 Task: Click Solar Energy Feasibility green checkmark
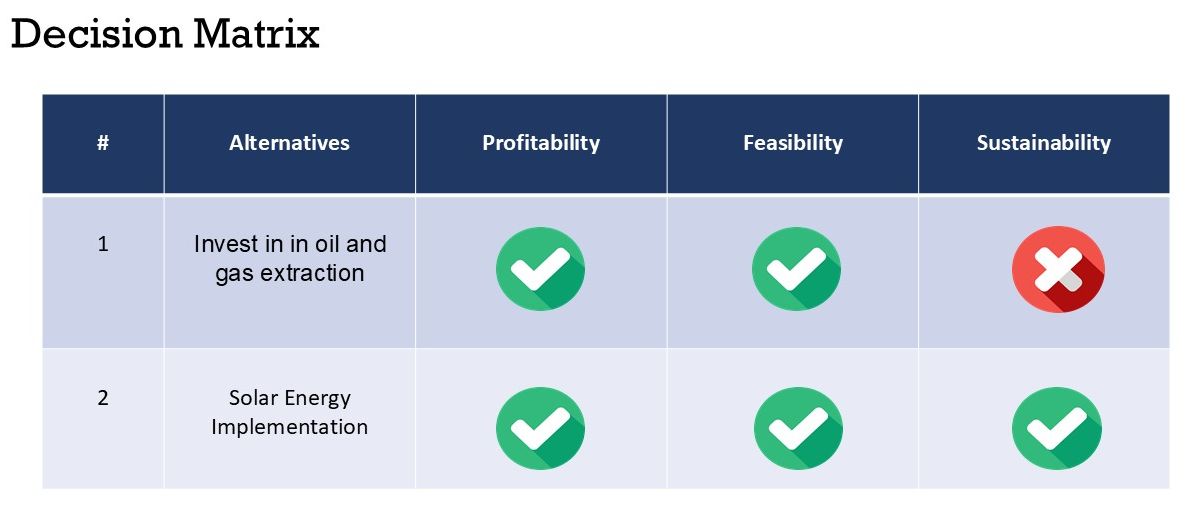(x=797, y=428)
